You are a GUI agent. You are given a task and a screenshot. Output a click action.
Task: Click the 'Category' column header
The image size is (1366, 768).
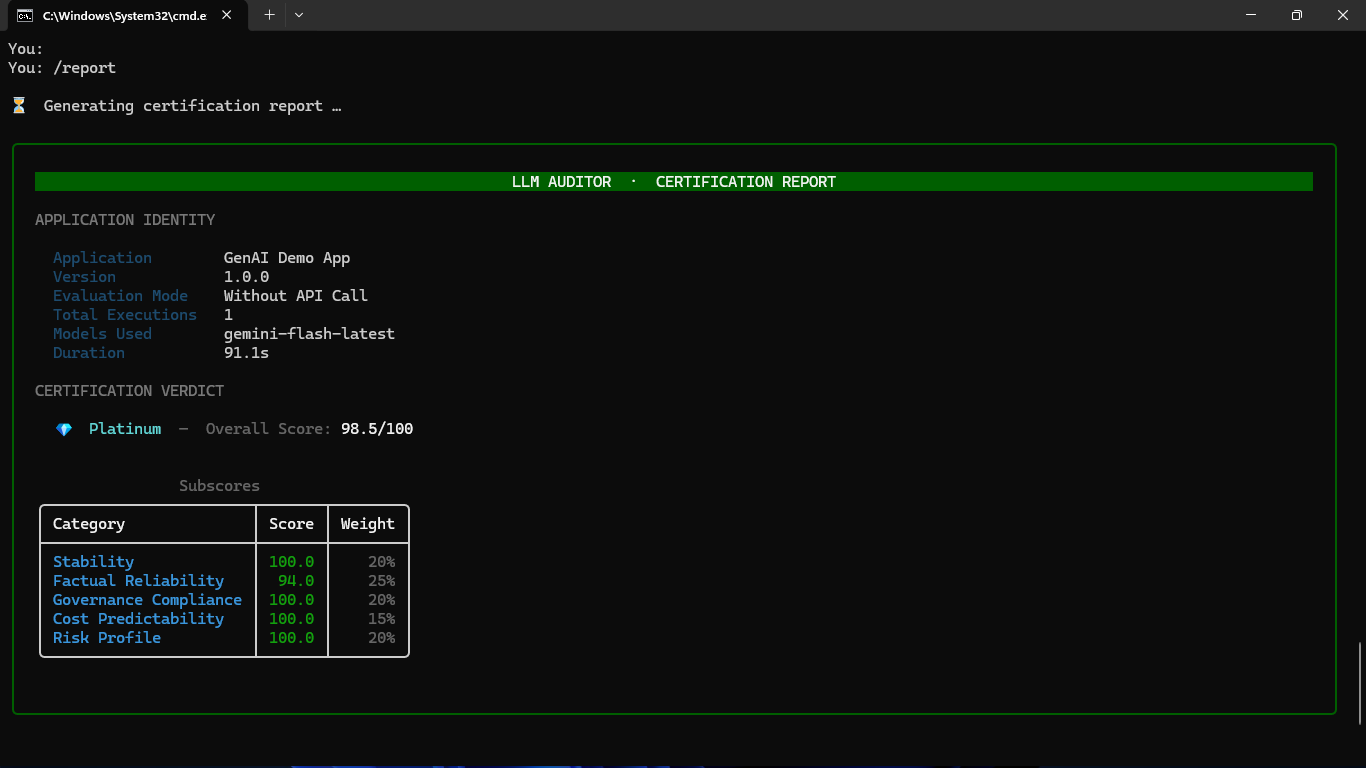point(89,524)
